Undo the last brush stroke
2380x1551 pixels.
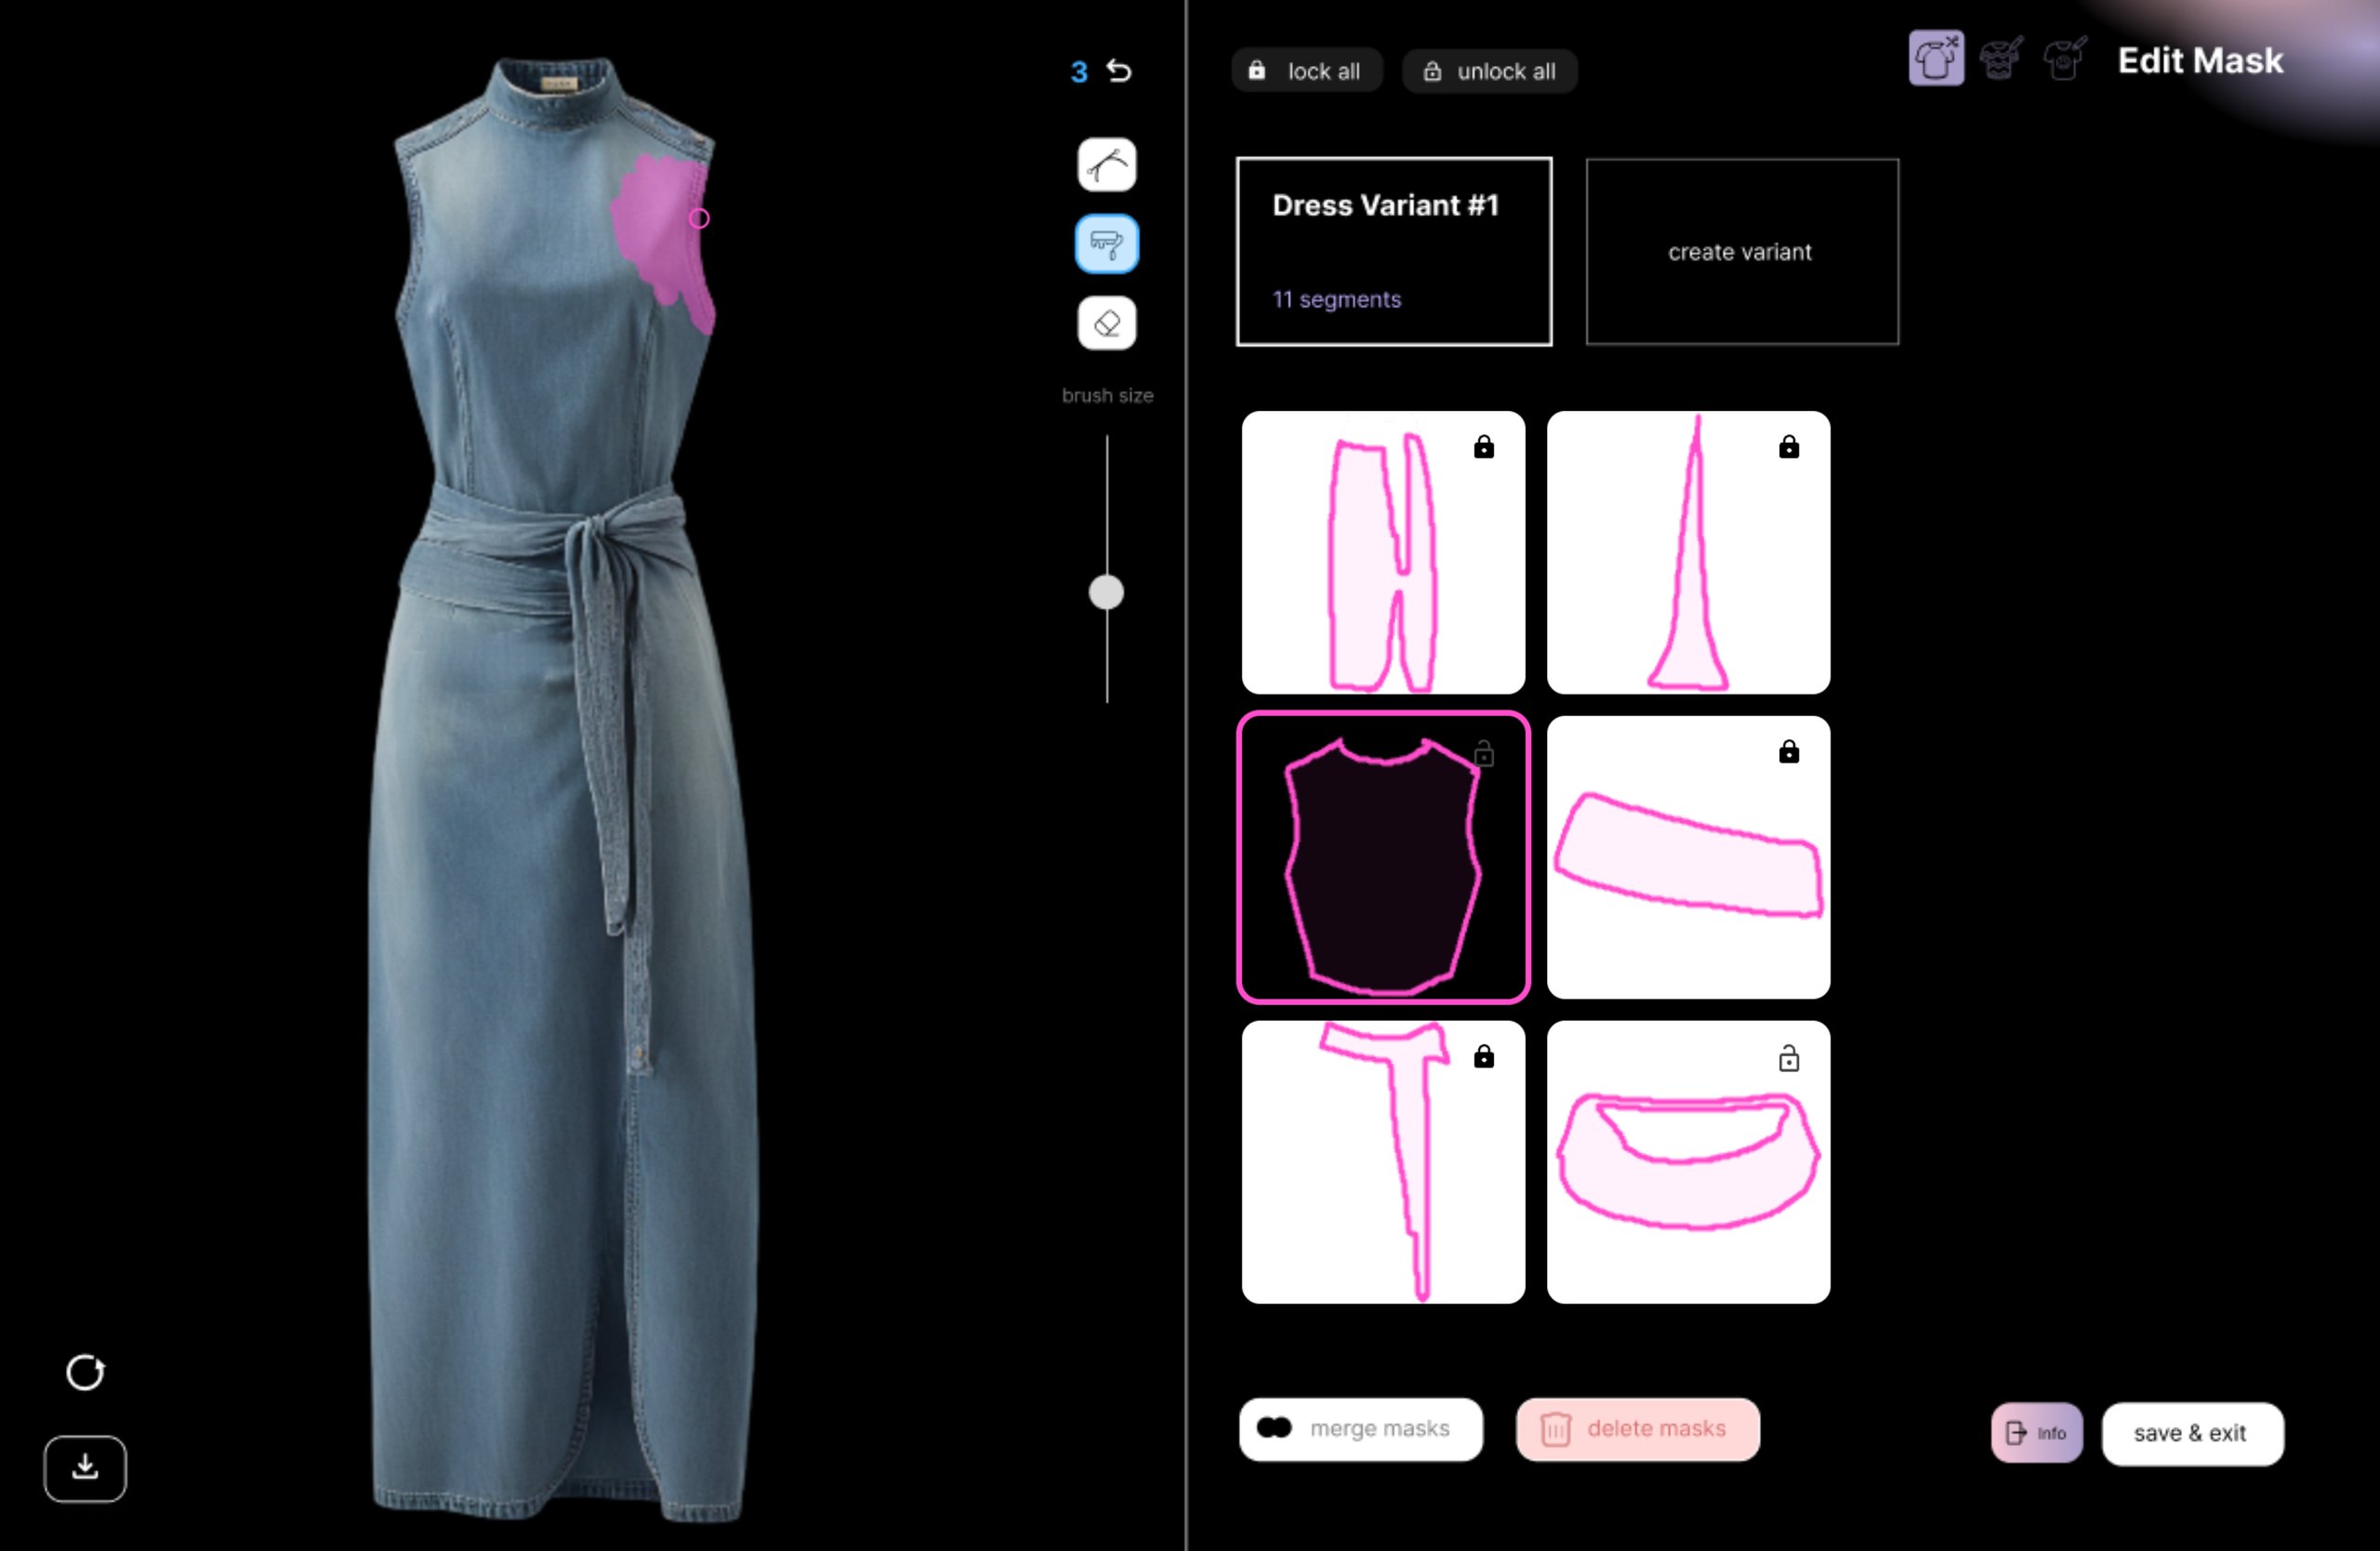pos(1119,69)
